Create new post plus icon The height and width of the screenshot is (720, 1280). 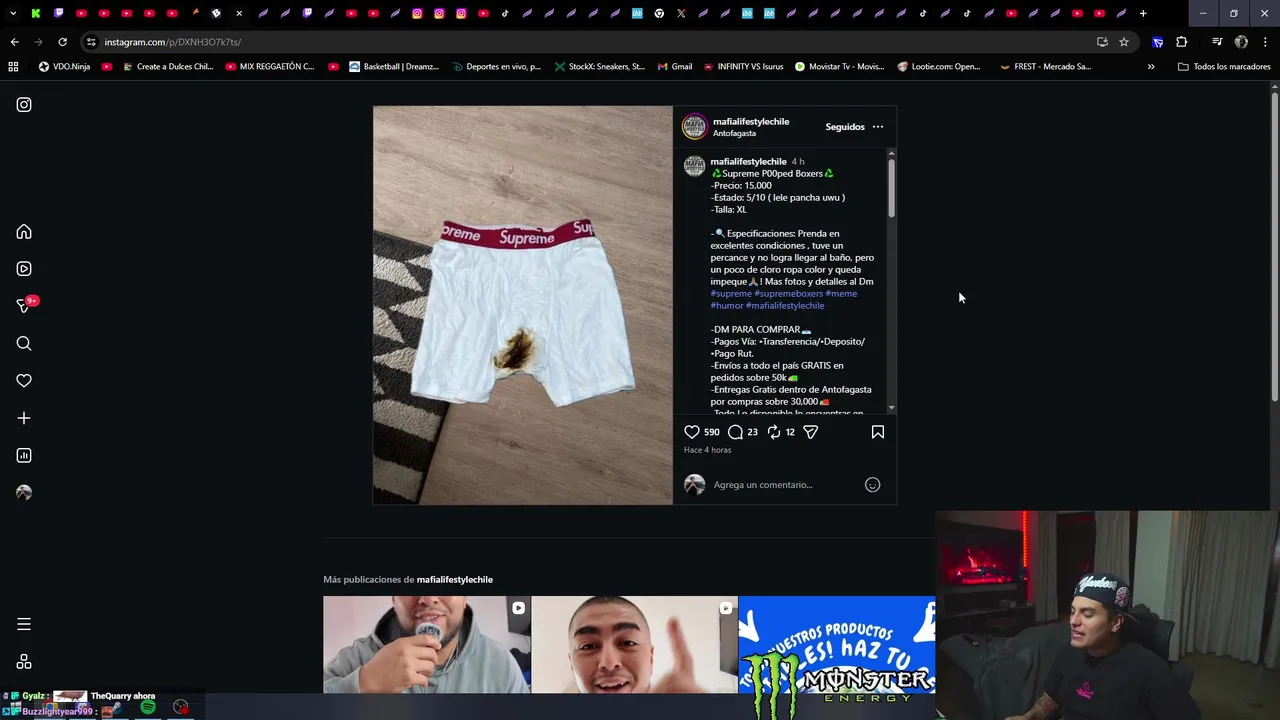24,418
